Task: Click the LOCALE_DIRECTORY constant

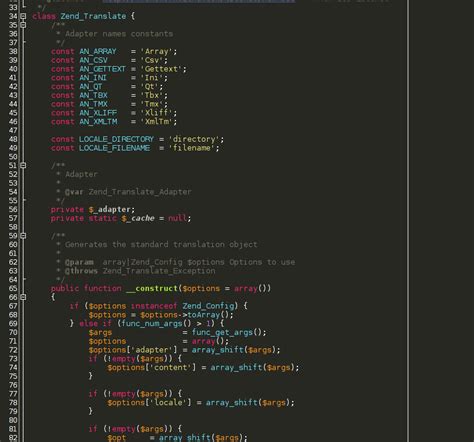Action: (116, 139)
